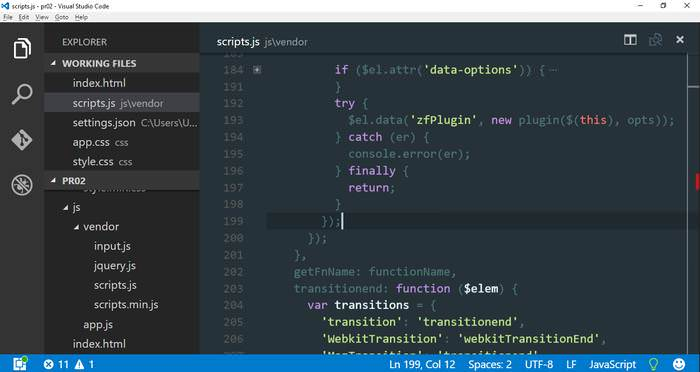Change indentation via Spaces: 2

click(x=490, y=364)
